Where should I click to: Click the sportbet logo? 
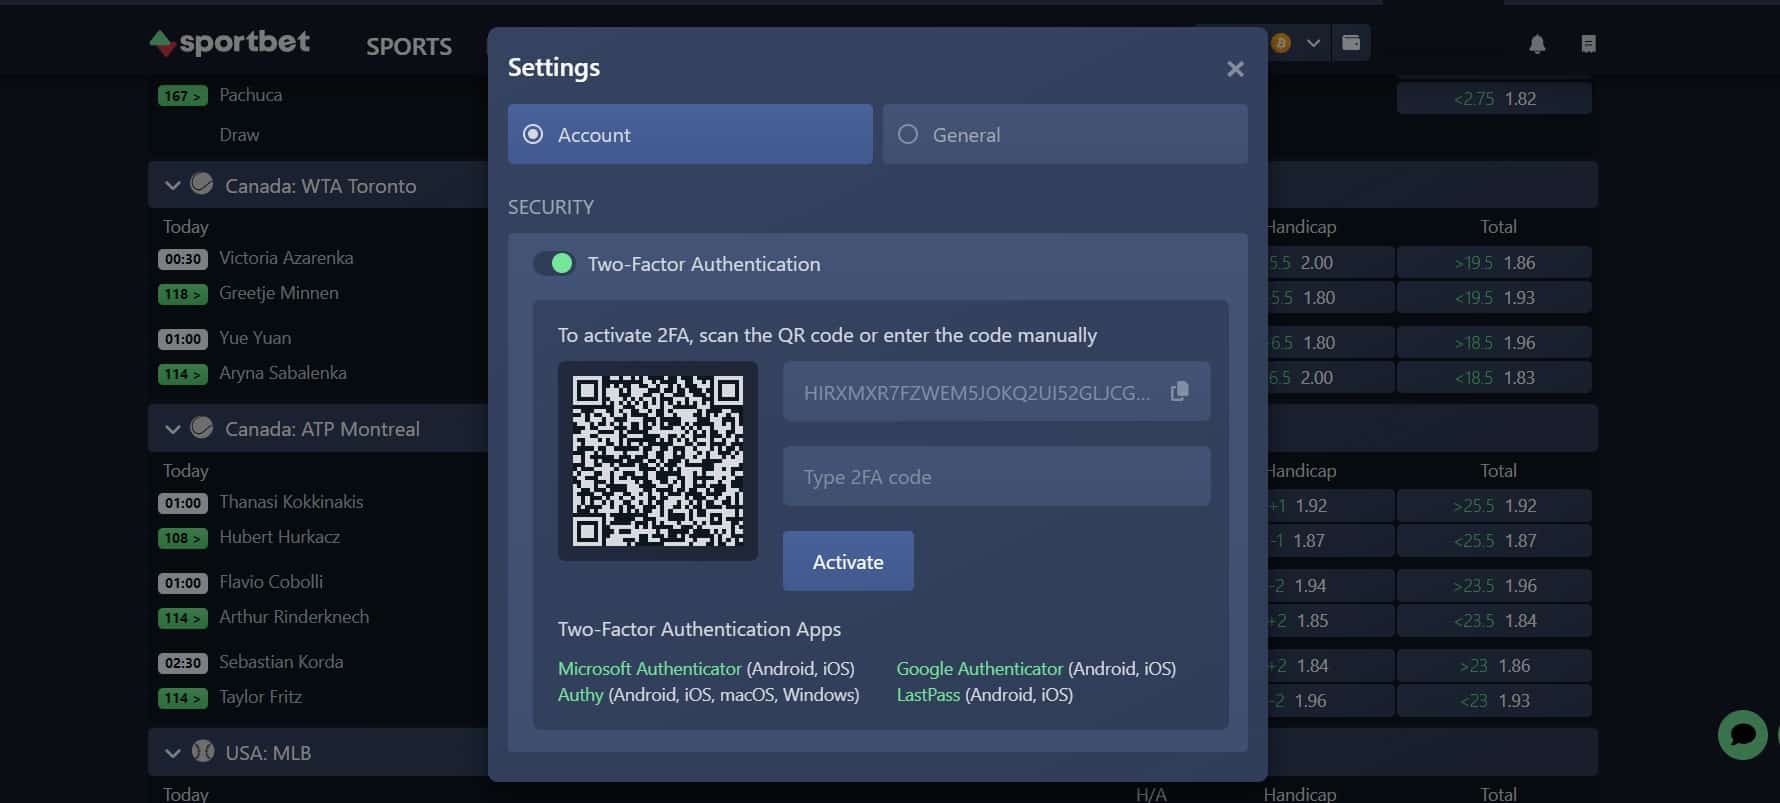(230, 42)
